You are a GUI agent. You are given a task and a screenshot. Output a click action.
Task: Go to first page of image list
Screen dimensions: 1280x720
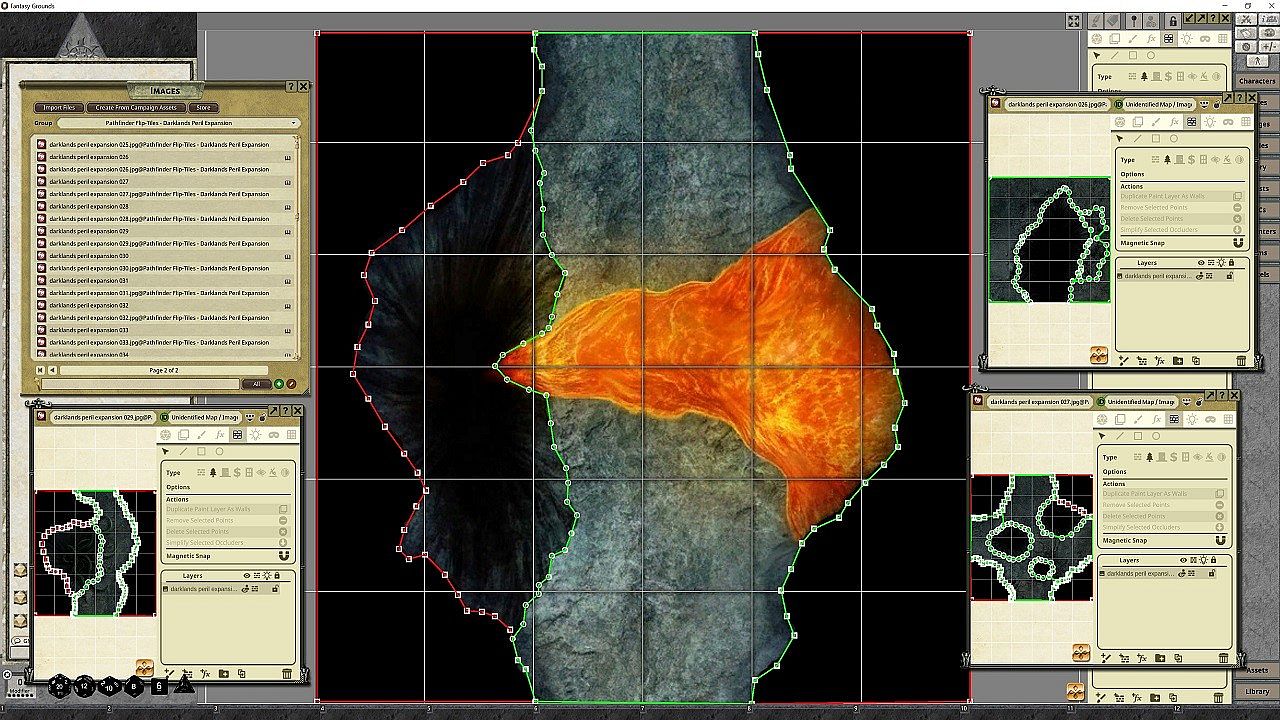click(x=40, y=370)
